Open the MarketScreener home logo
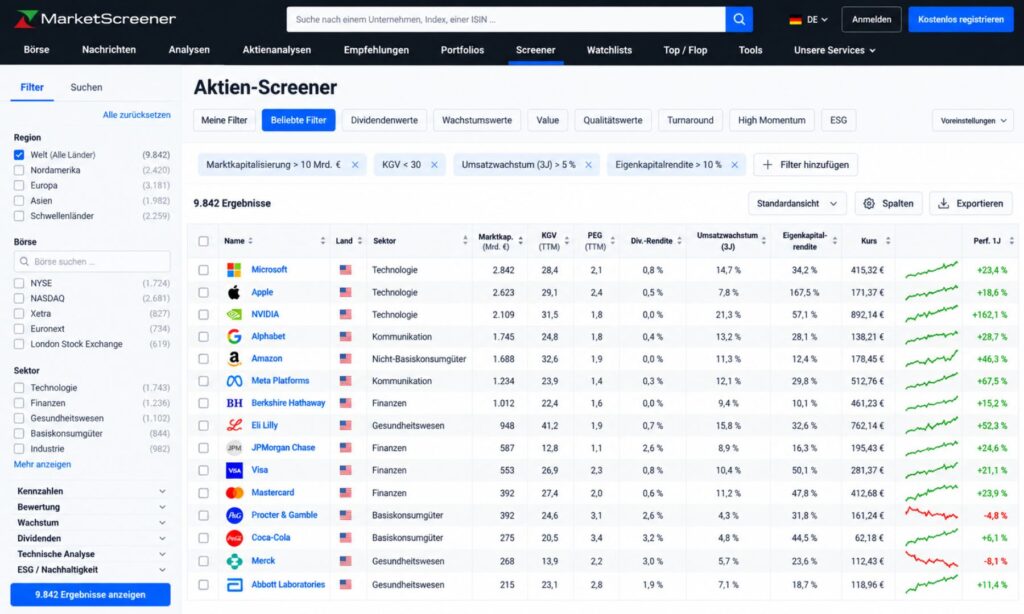 tap(95, 19)
